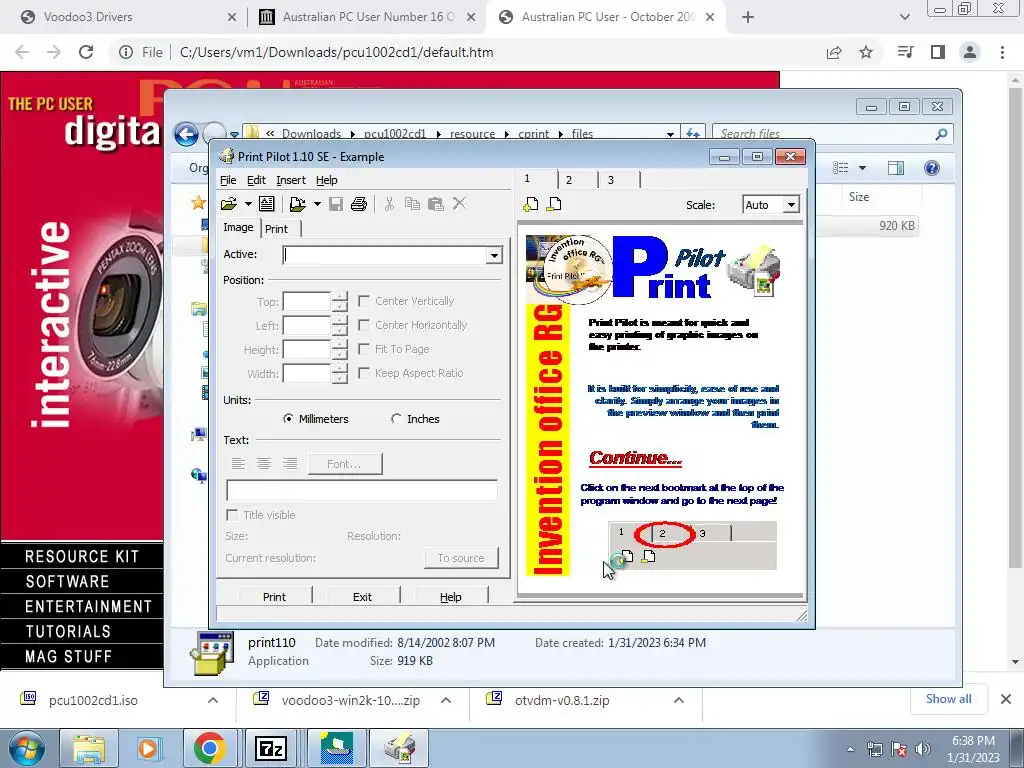Screen dimensions: 1024x768
Task: Click the Chrome reload icon
Action: click(86, 52)
